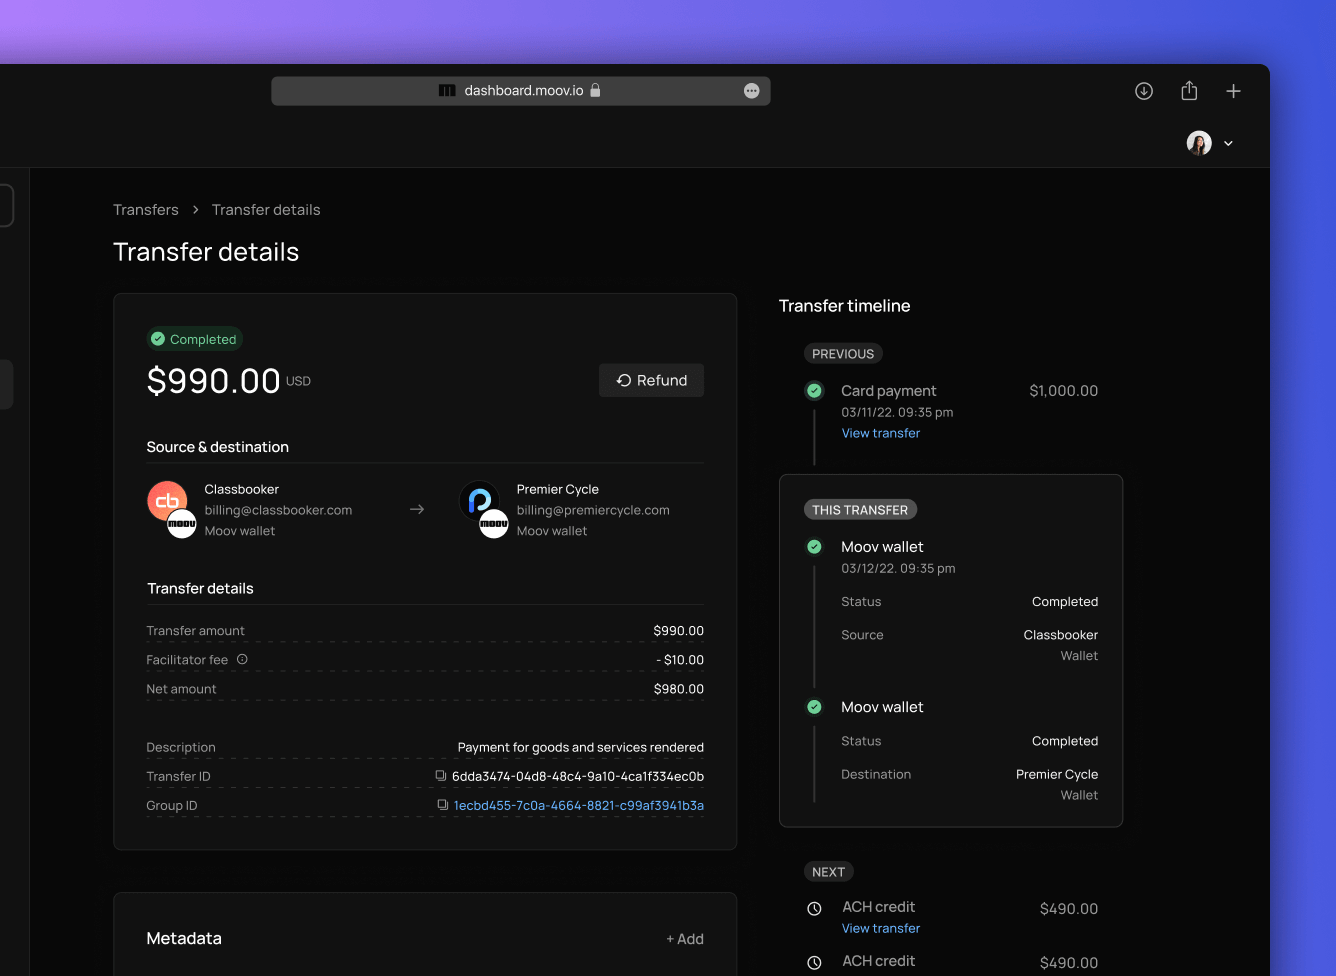
Task: Click the NEXT timeline label
Action: pos(829,872)
